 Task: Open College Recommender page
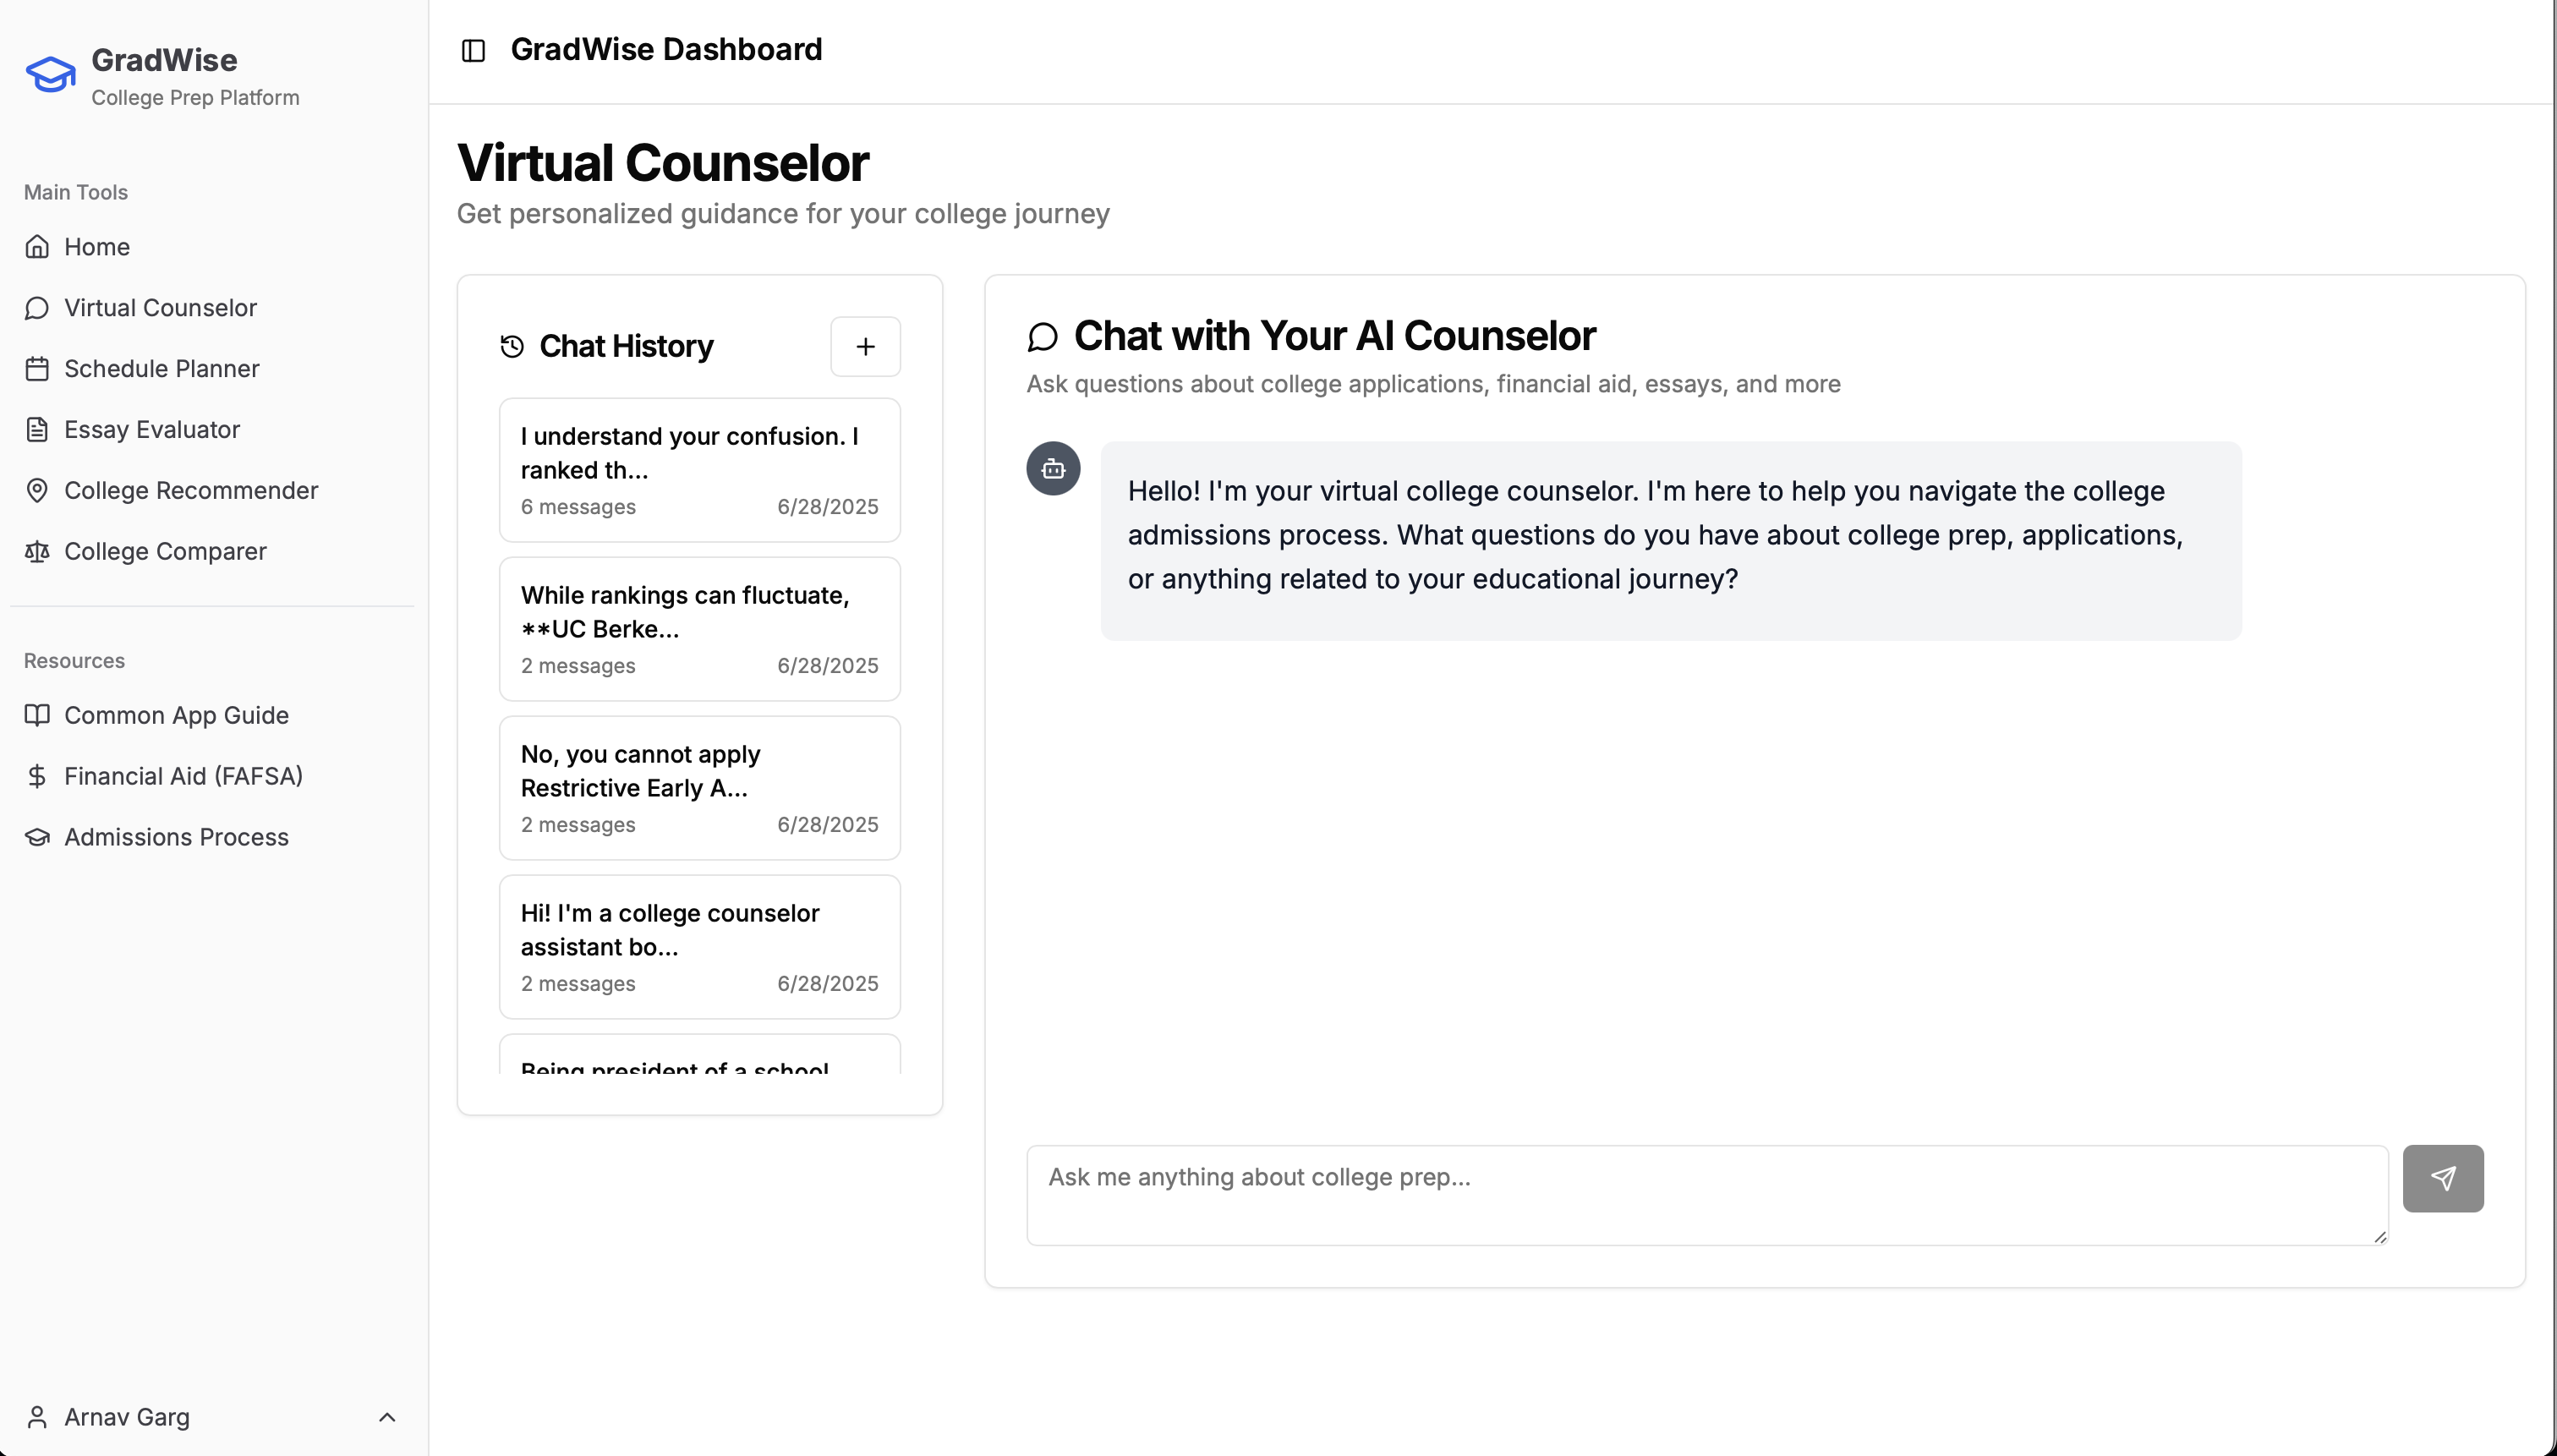click(191, 491)
